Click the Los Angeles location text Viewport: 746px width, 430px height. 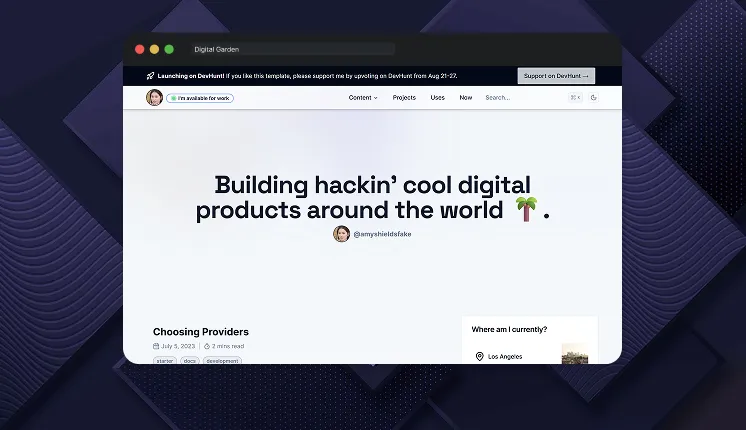(505, 356)
